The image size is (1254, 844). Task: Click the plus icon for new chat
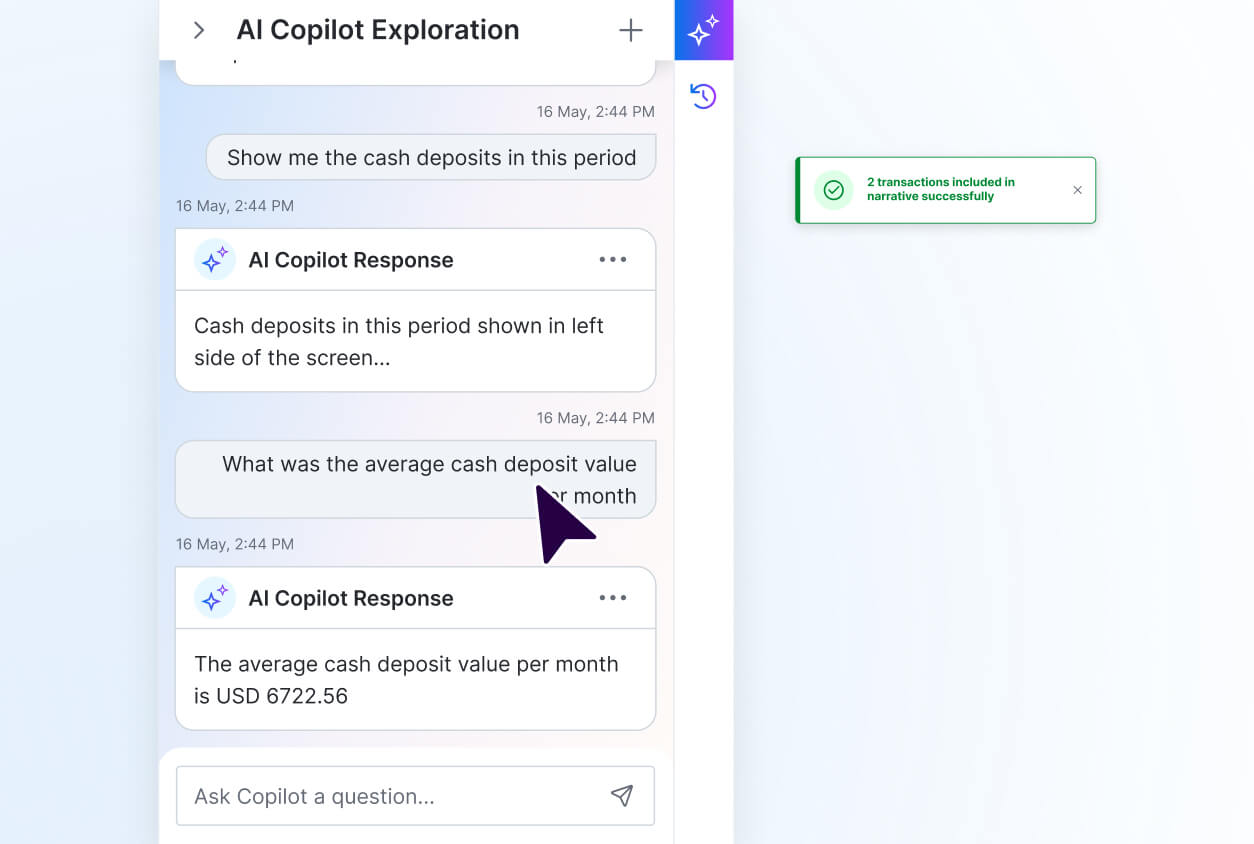tap(630, 30)
